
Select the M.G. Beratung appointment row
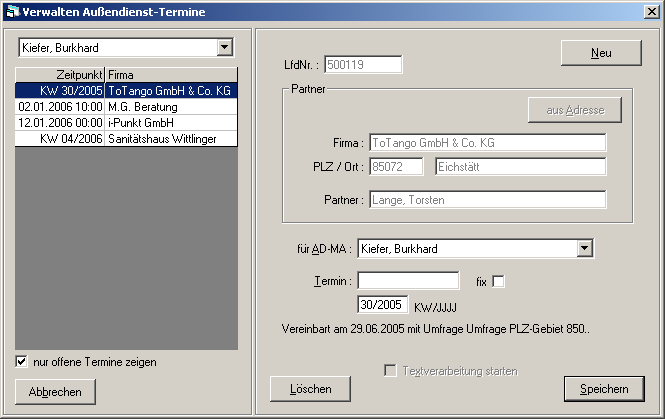click(126, 106)
